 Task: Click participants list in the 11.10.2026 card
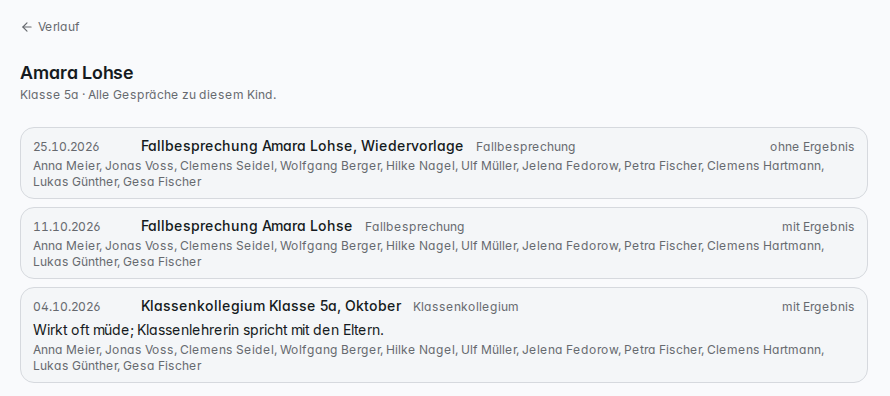[429, 254]
